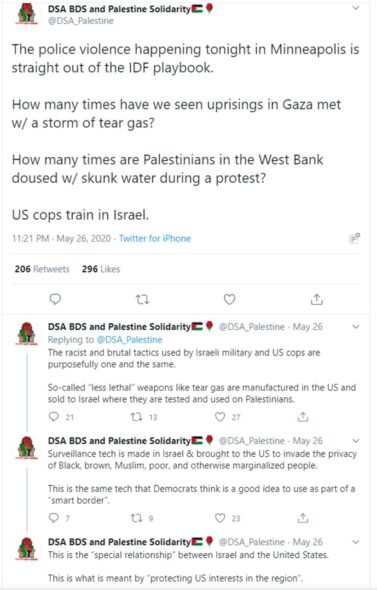
Task: Reply to the tweet with 21 replies
Action: click(54, 417)
